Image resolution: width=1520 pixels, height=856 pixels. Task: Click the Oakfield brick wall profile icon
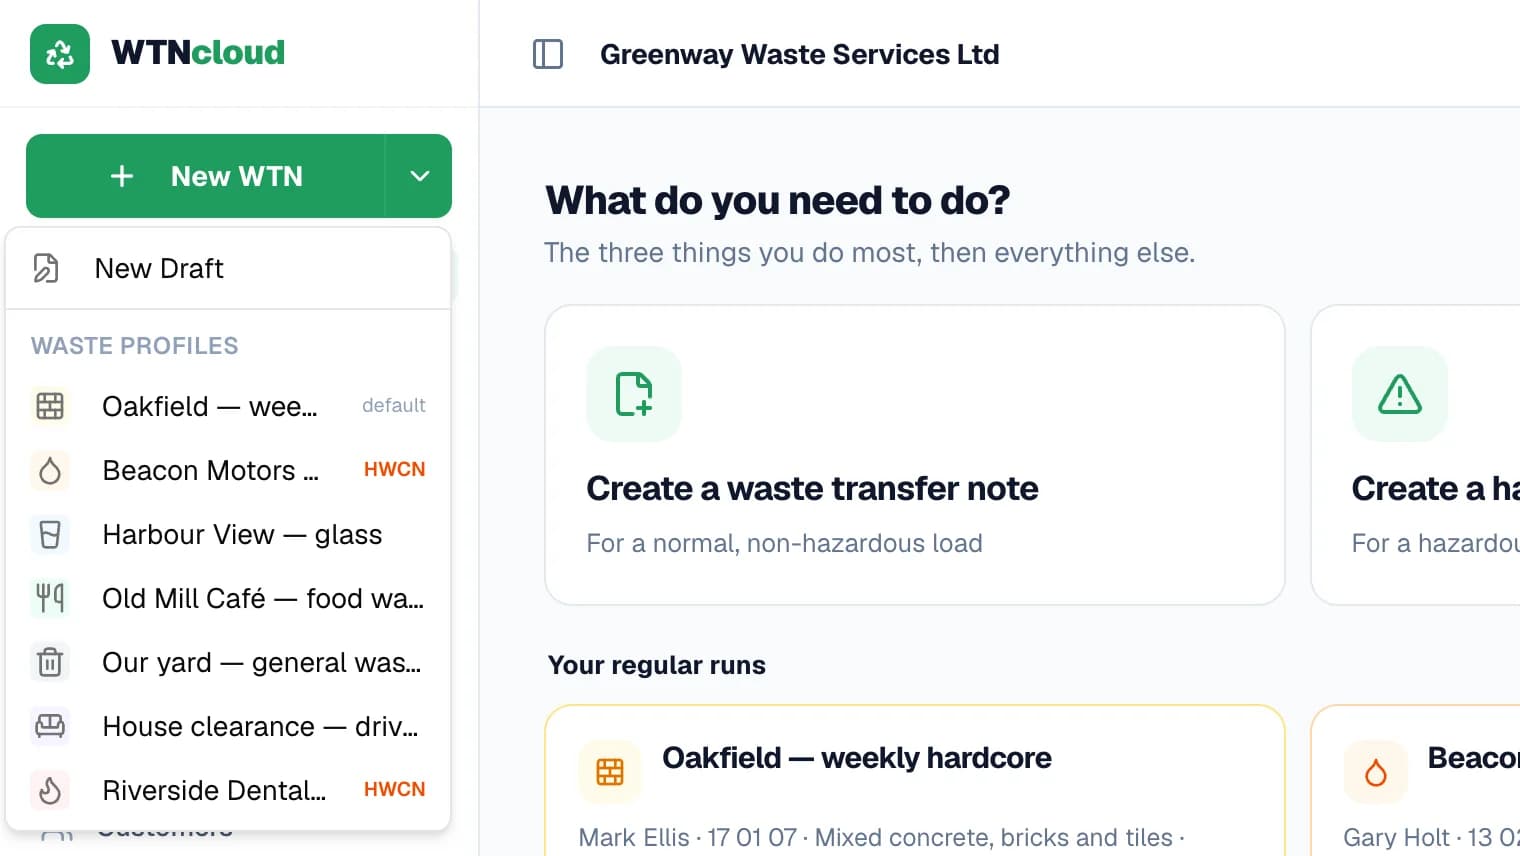point(50,406)
